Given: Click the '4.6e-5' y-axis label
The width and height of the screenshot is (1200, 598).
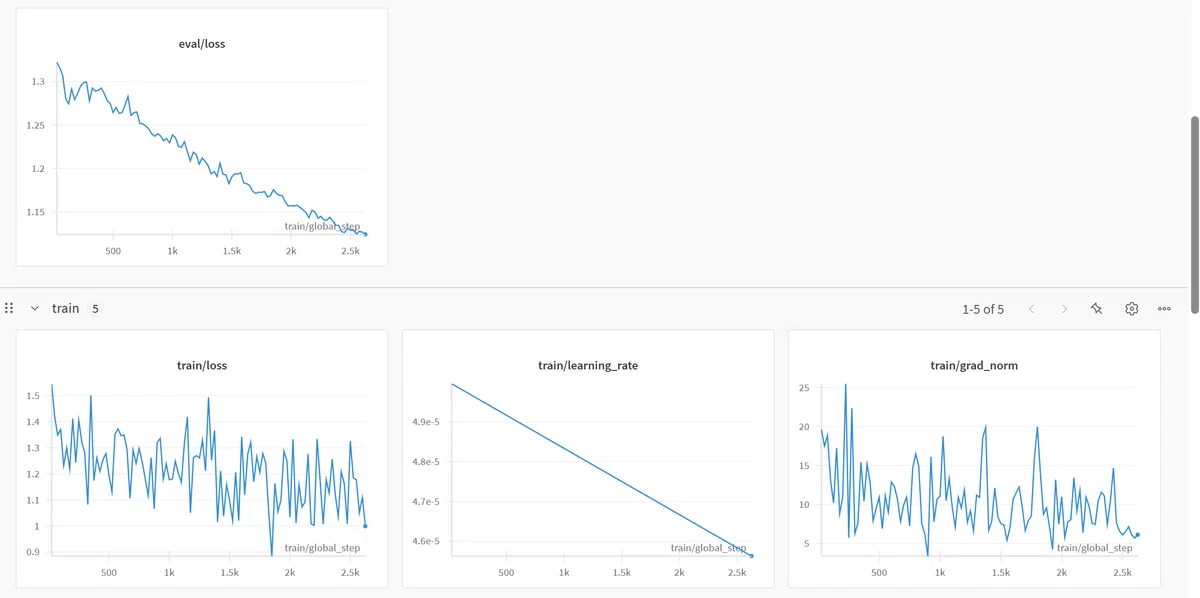Looking at the screenshot, I should (426, 541).
